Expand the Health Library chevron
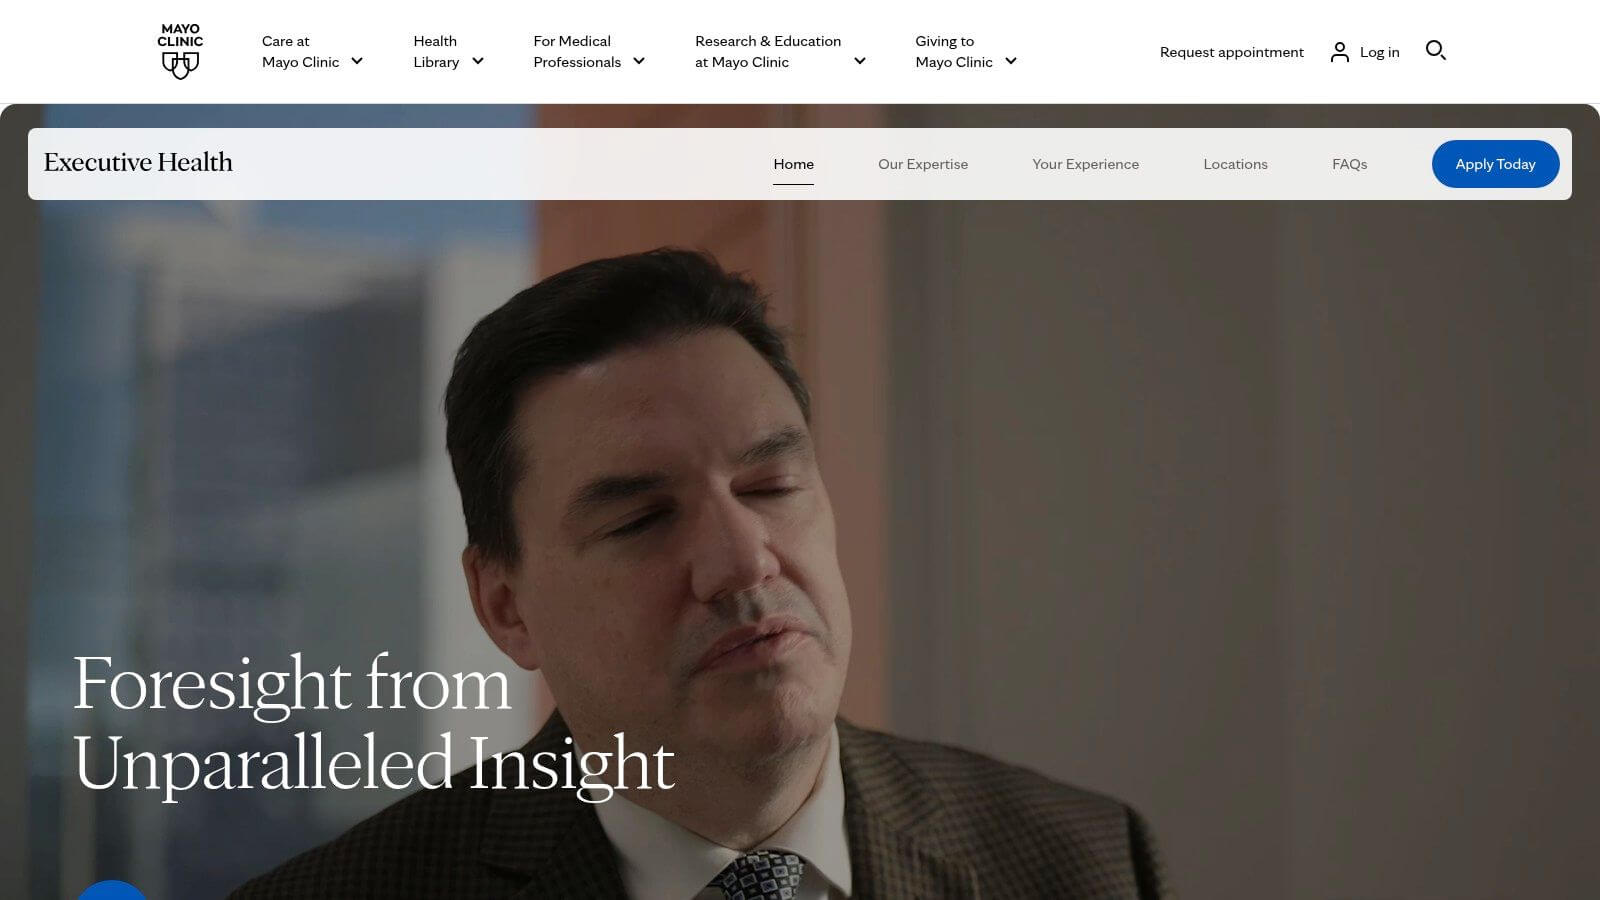 click(x=478, y=61)
